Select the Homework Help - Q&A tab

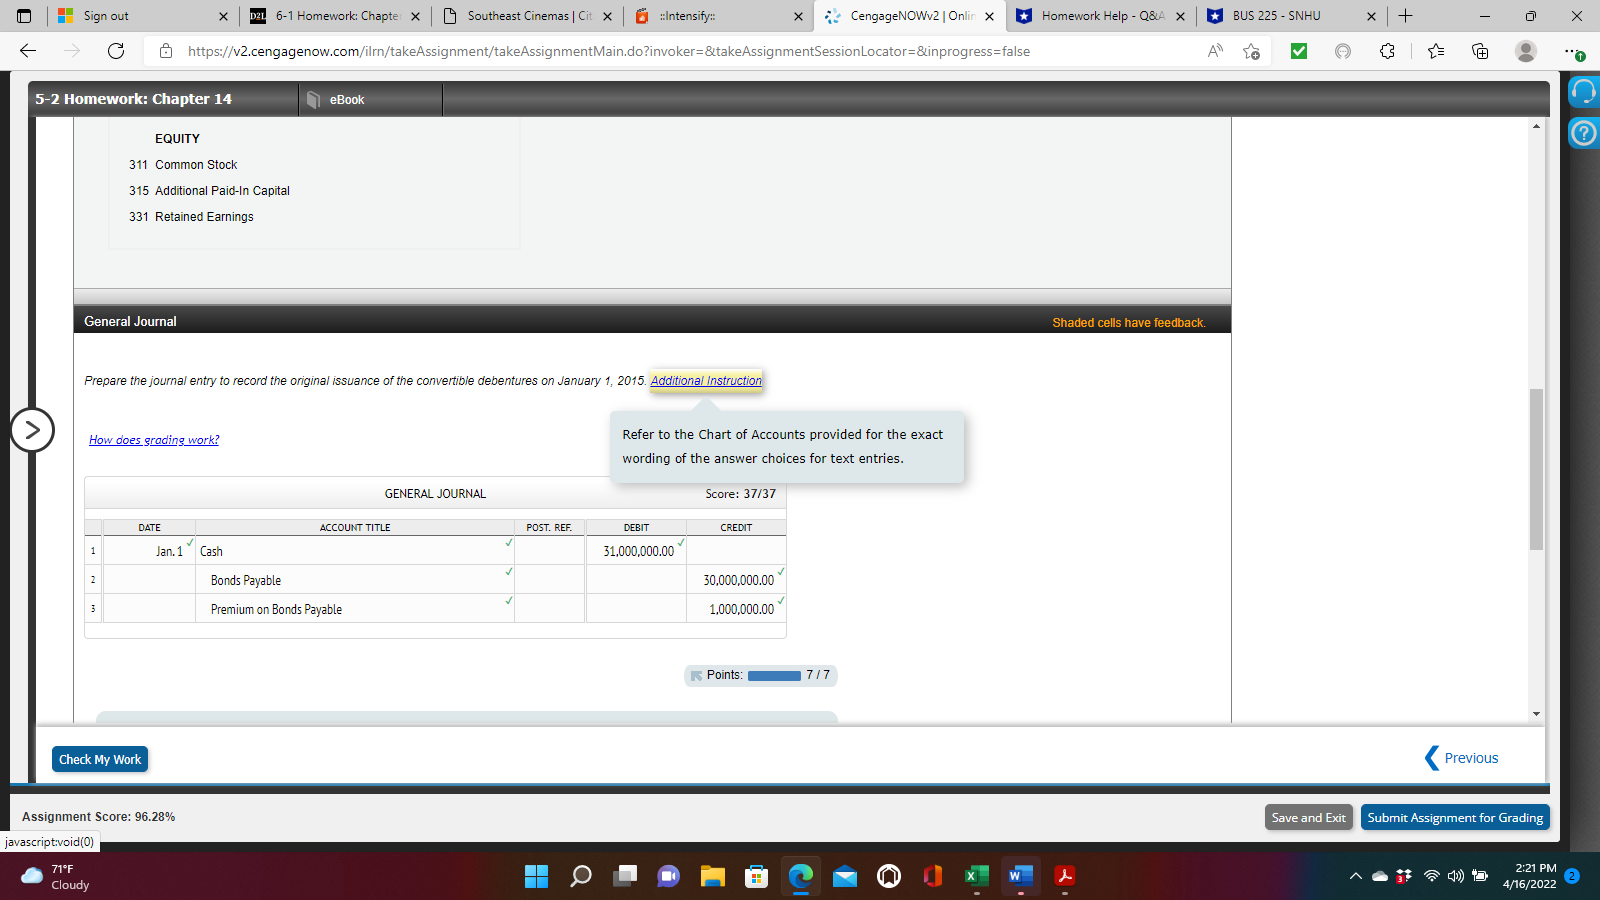click(x=1100, y=16)
